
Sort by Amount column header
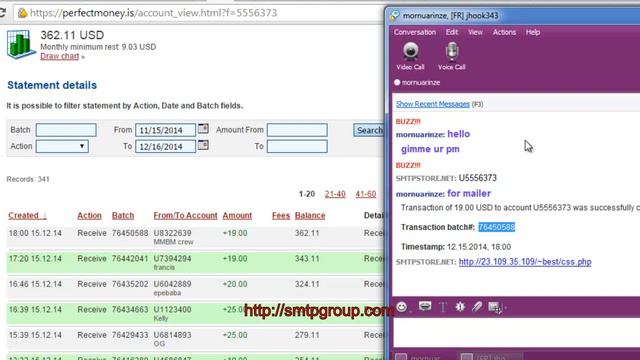point(237,216)
